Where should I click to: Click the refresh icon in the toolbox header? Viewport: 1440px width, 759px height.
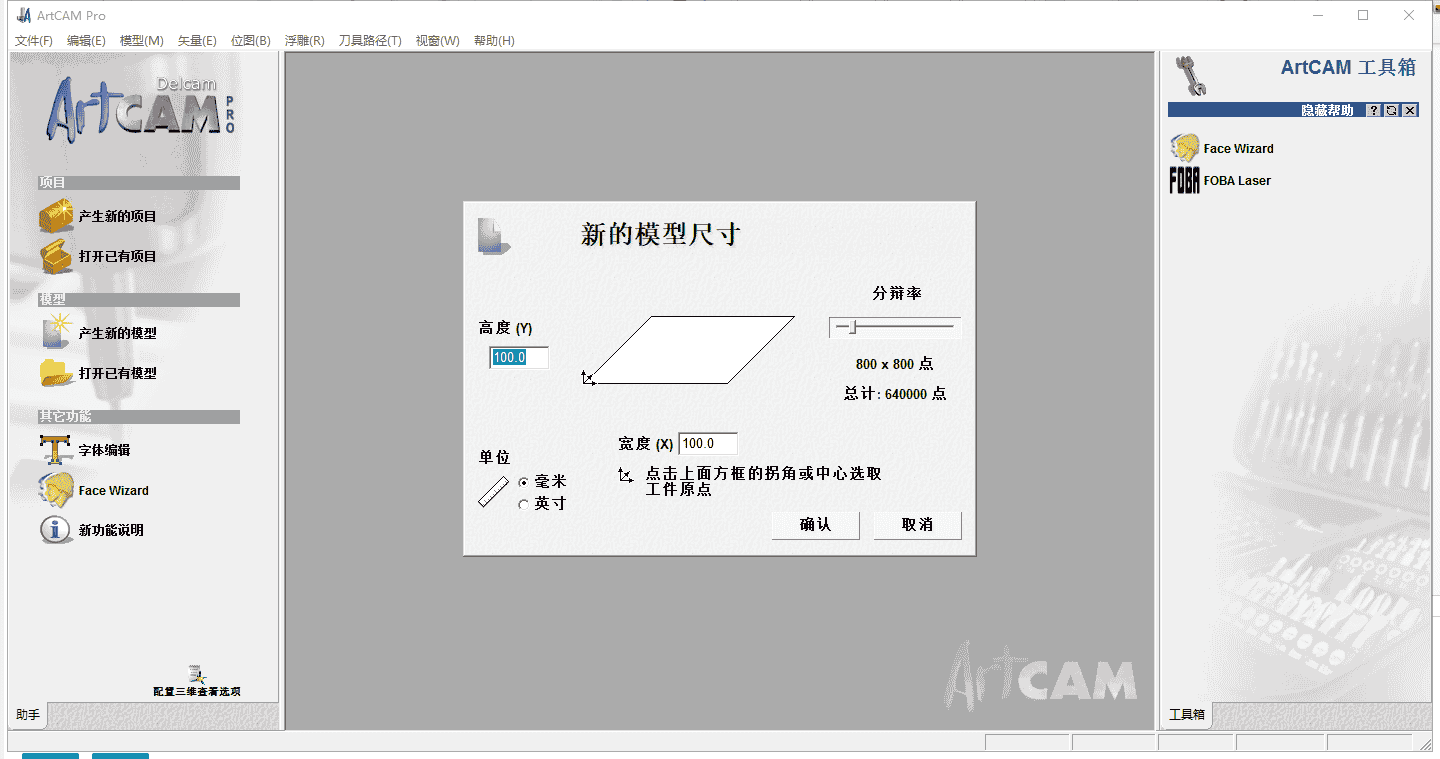(x=1392, y=110)
